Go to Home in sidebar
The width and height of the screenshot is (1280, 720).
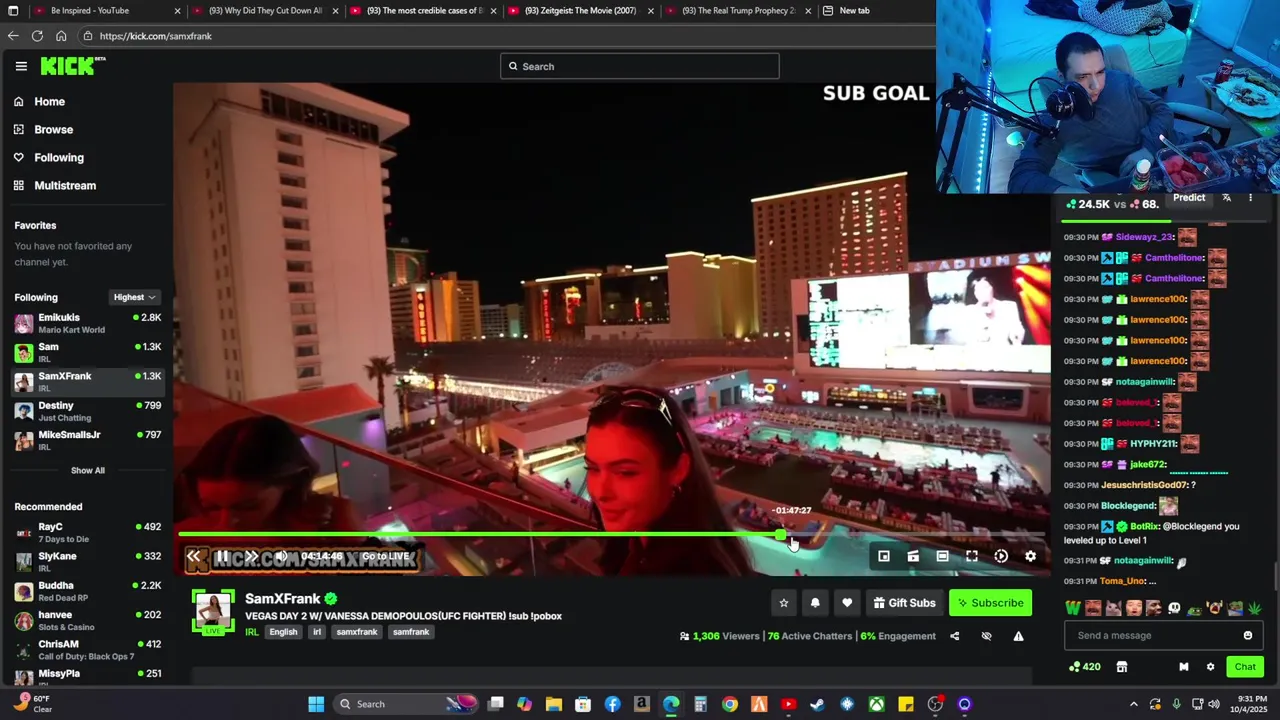coord(40,101)
